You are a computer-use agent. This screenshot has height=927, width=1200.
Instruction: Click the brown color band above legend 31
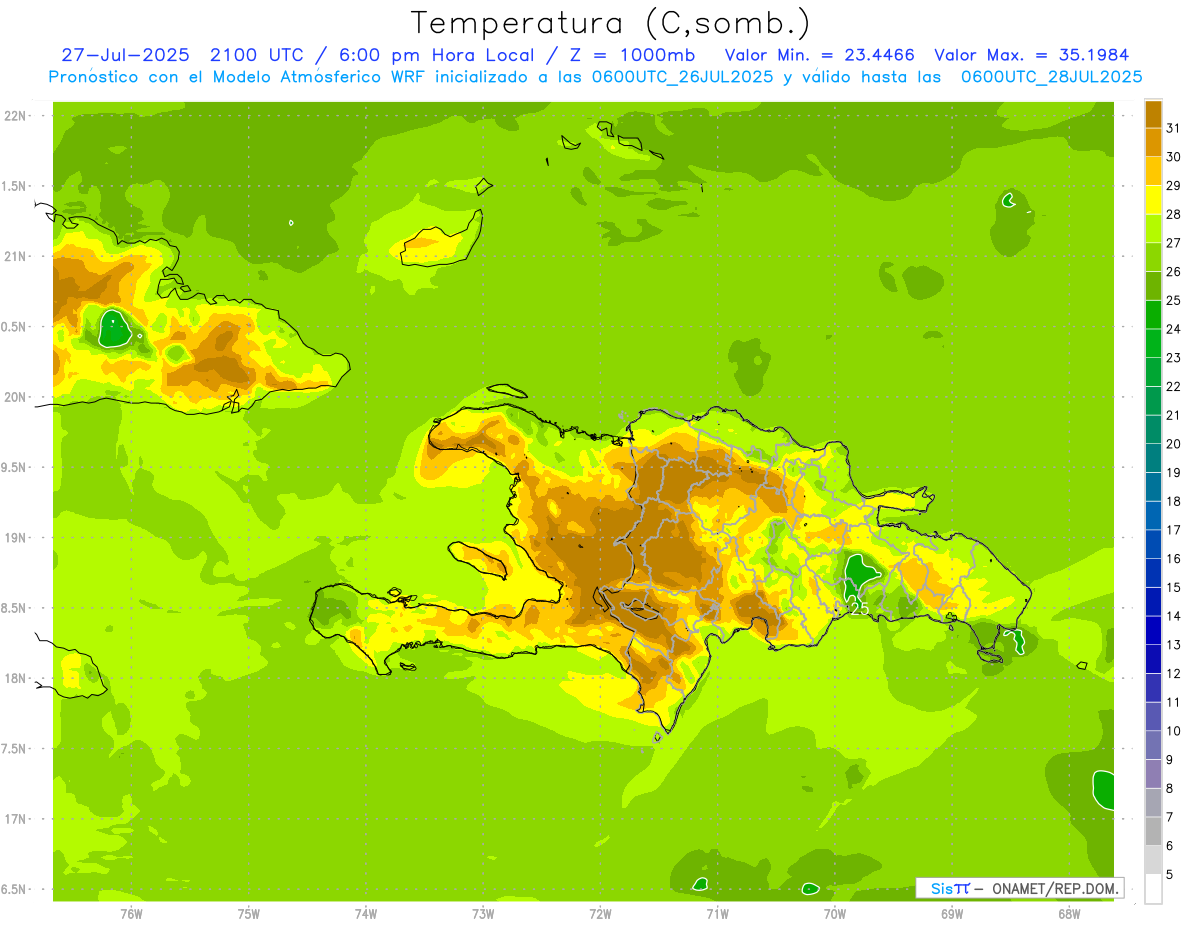(1153, 114)
